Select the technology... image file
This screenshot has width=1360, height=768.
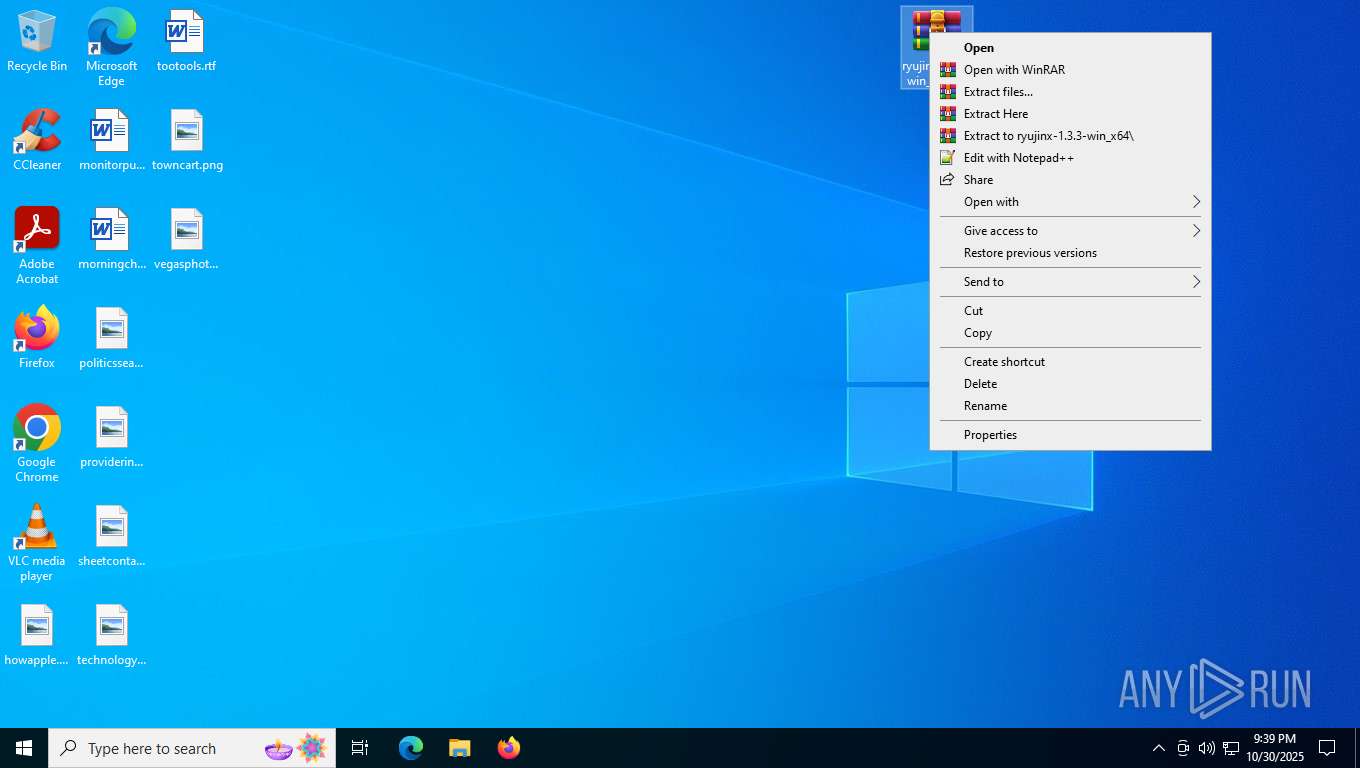click(111, 635)
